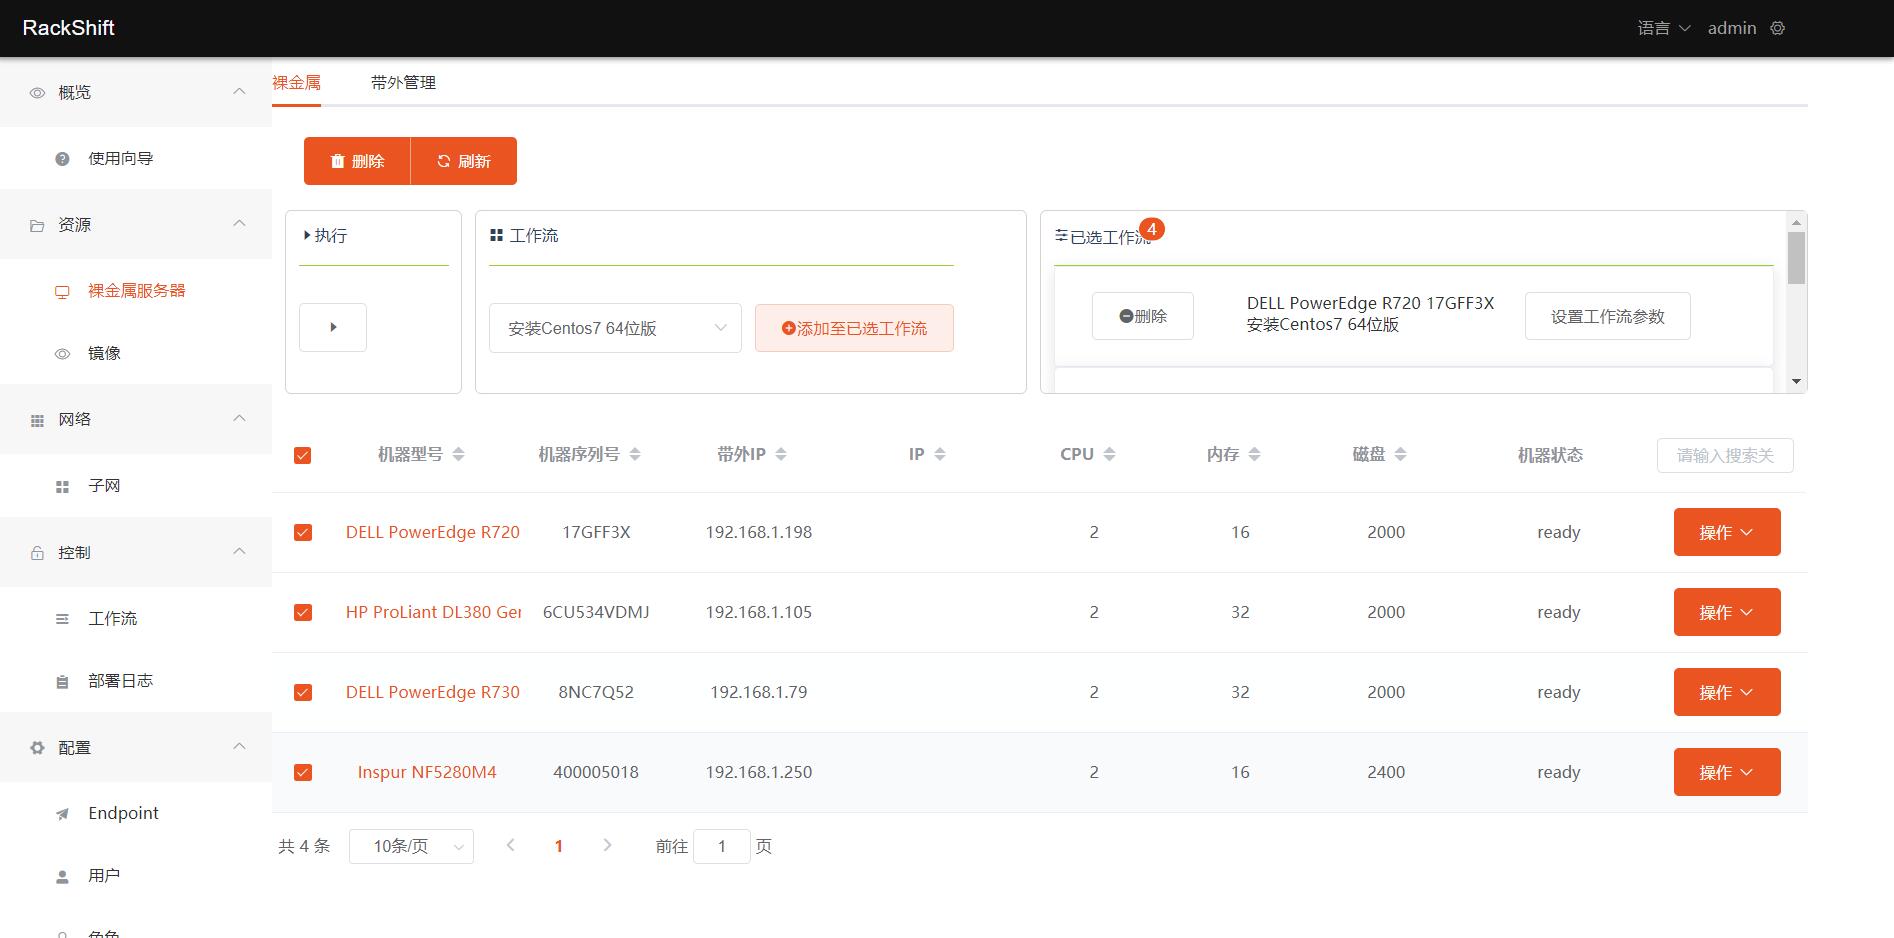Sort by machine model column
The height and width of the screenshot is (938, 1894).
(x=458, y=454)
